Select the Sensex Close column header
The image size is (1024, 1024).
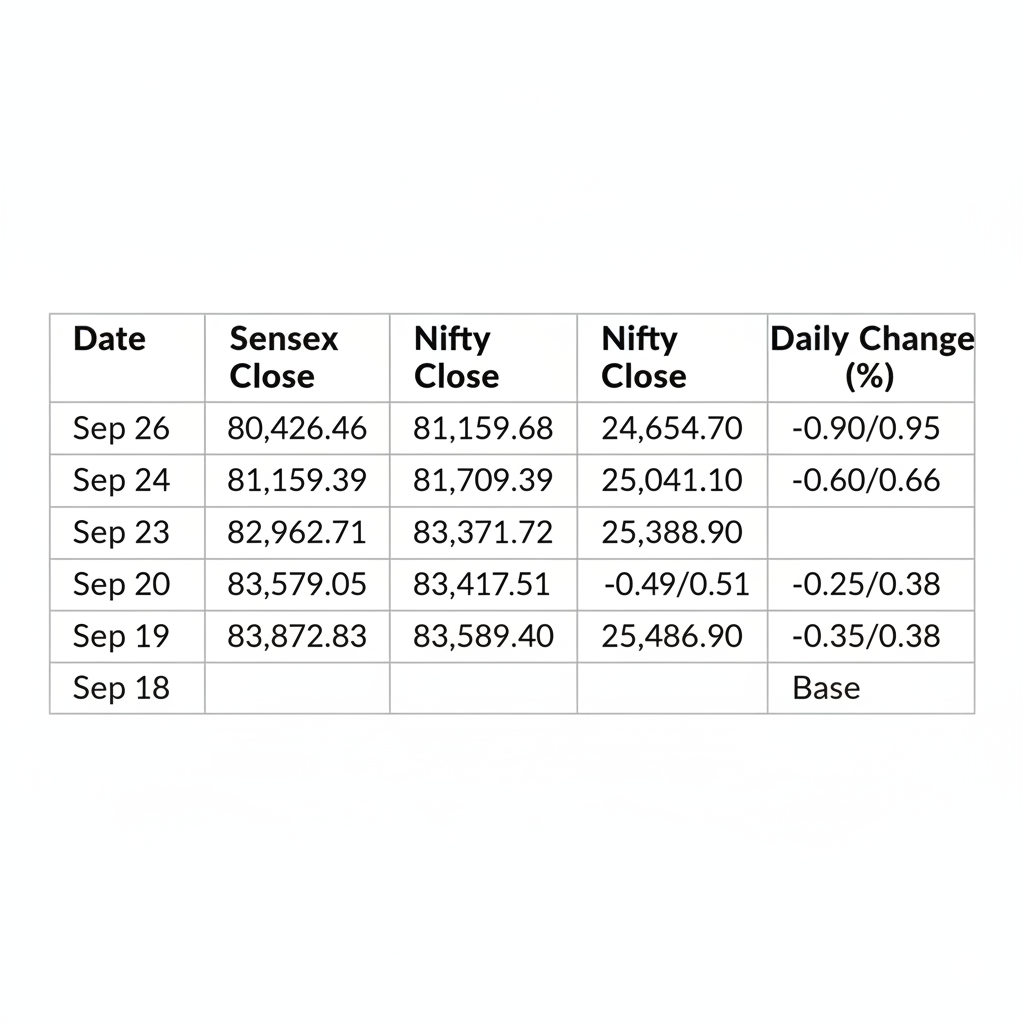click(x=284, y=357)
